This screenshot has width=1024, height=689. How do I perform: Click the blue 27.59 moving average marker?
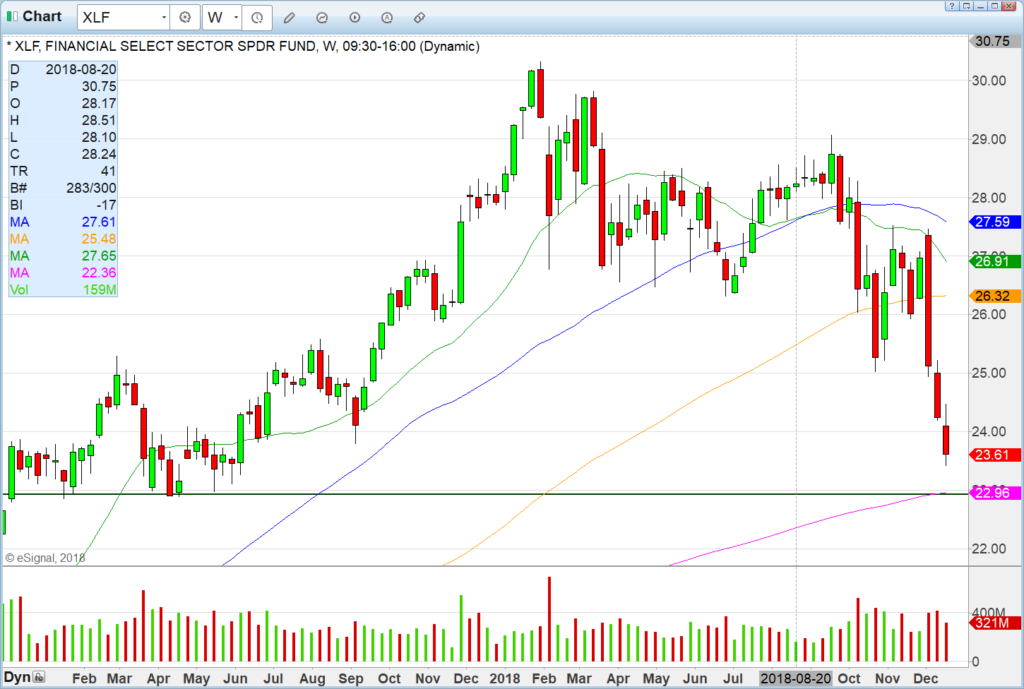coord(994,222)
